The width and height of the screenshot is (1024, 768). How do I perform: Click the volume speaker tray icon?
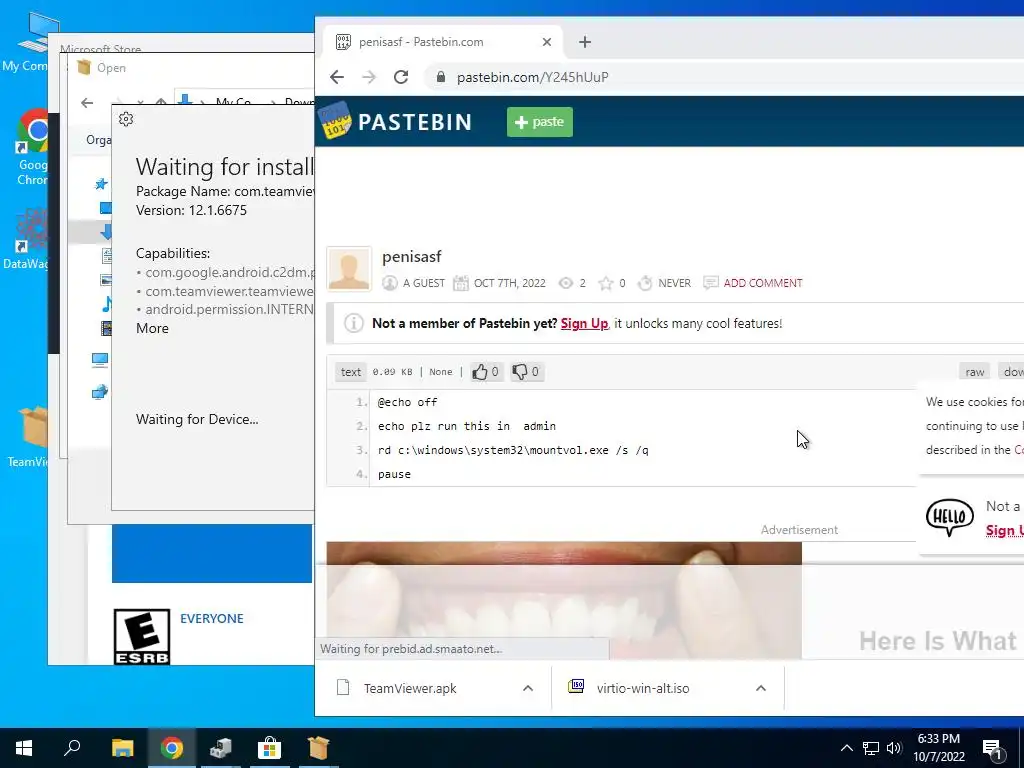(x=894, y=748)
